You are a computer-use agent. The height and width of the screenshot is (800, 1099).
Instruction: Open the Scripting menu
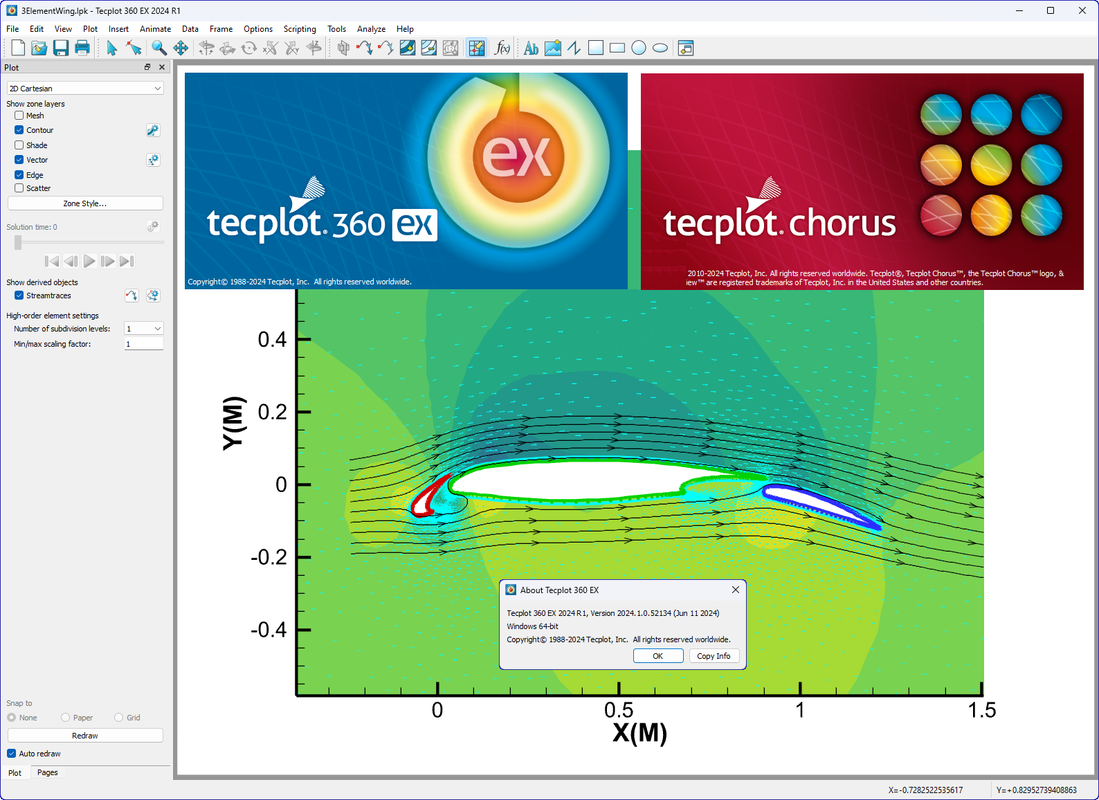pyautogui.click(x=299, y=29)
